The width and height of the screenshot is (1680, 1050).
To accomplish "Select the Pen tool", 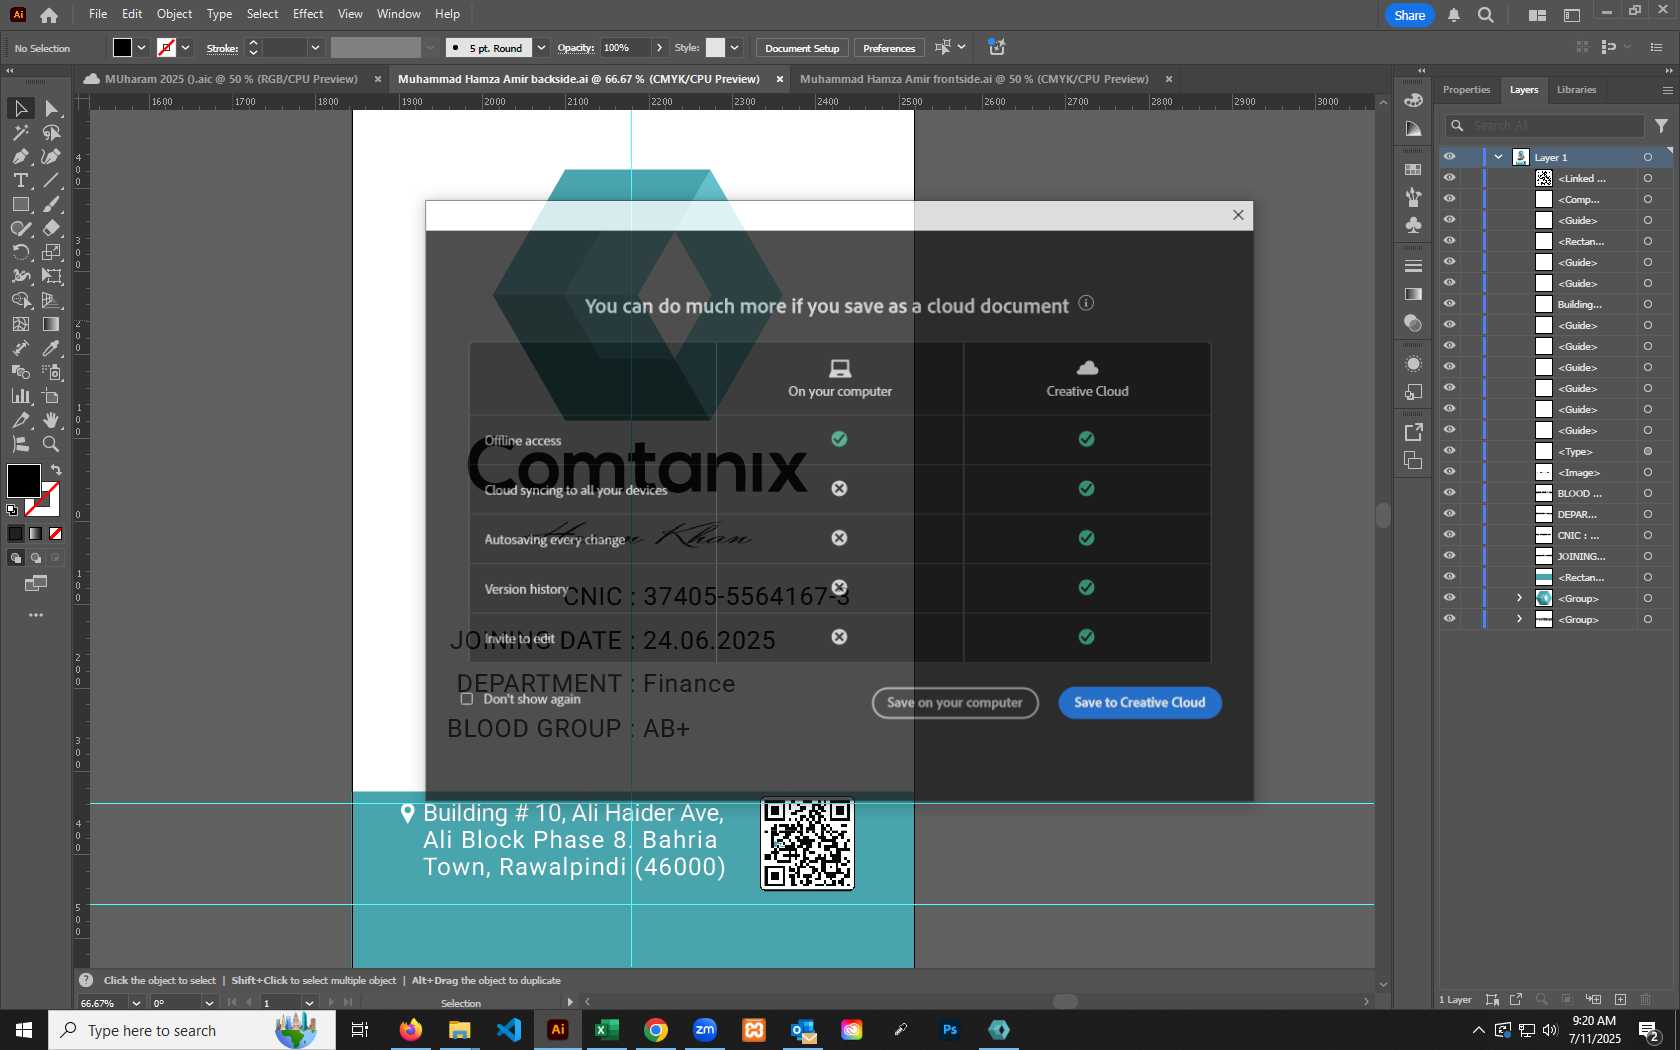I will (x=20, y=156).
